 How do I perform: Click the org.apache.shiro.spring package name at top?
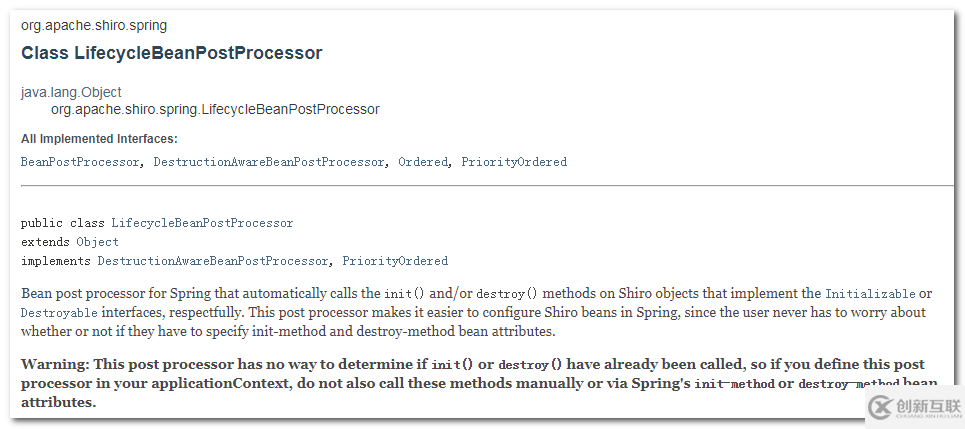click(94, 25)
